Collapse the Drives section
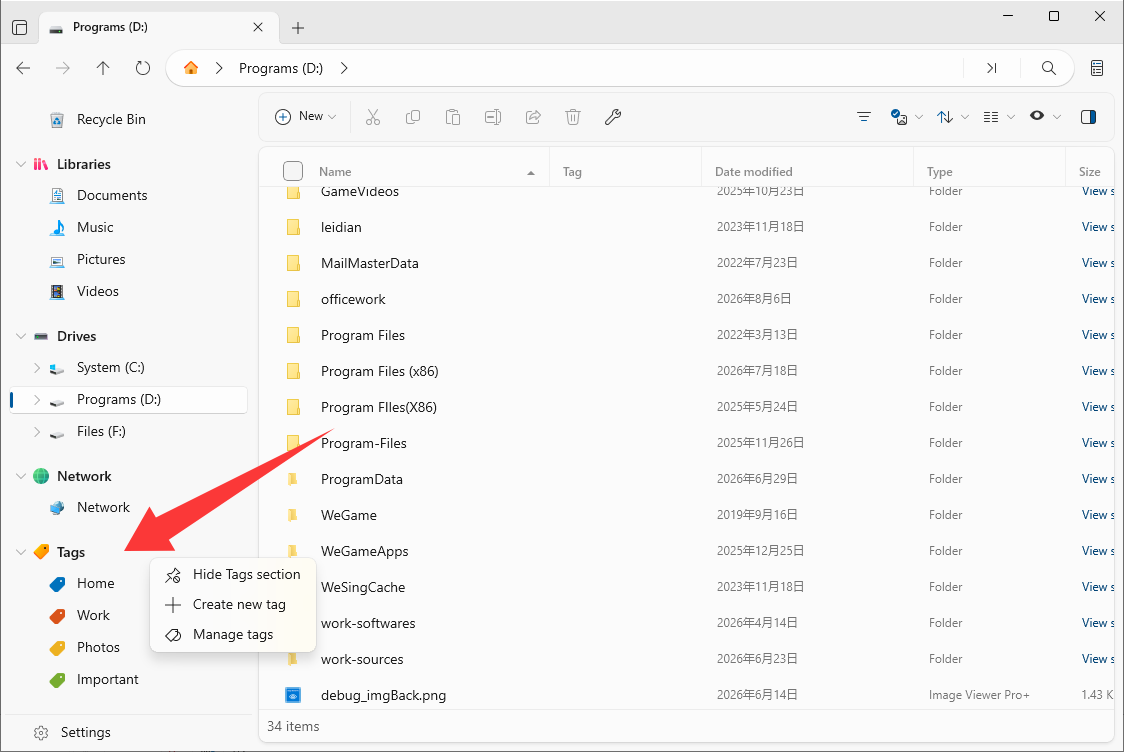The image size is (1124, 752). (x=21, y=336)
